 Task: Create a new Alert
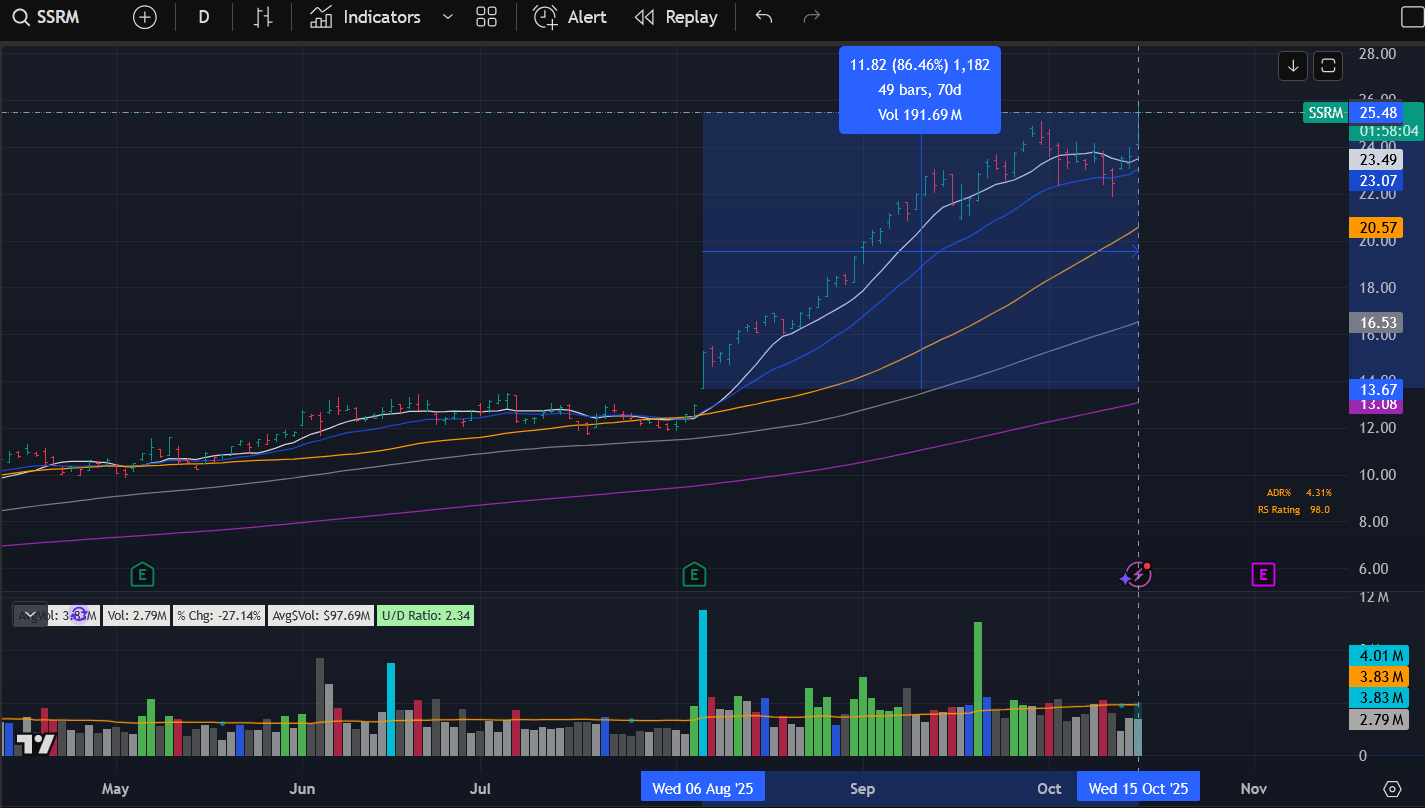pyautogui.click(x=570, y=17)
